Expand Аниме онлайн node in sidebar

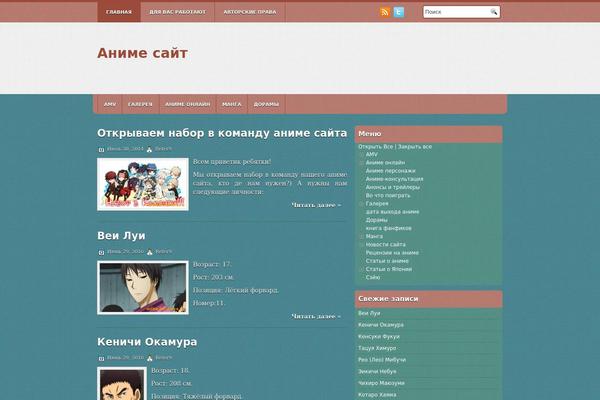tap(361, 163)
